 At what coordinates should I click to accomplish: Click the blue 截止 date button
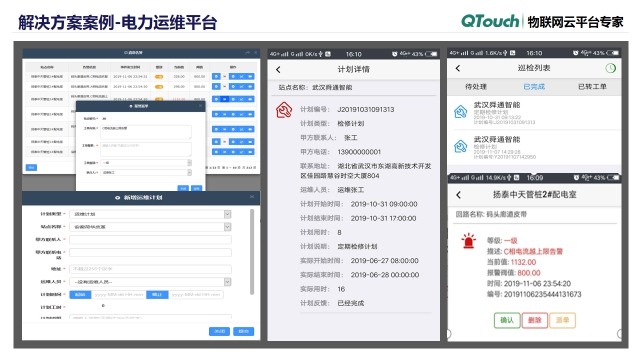coord(157,294)
